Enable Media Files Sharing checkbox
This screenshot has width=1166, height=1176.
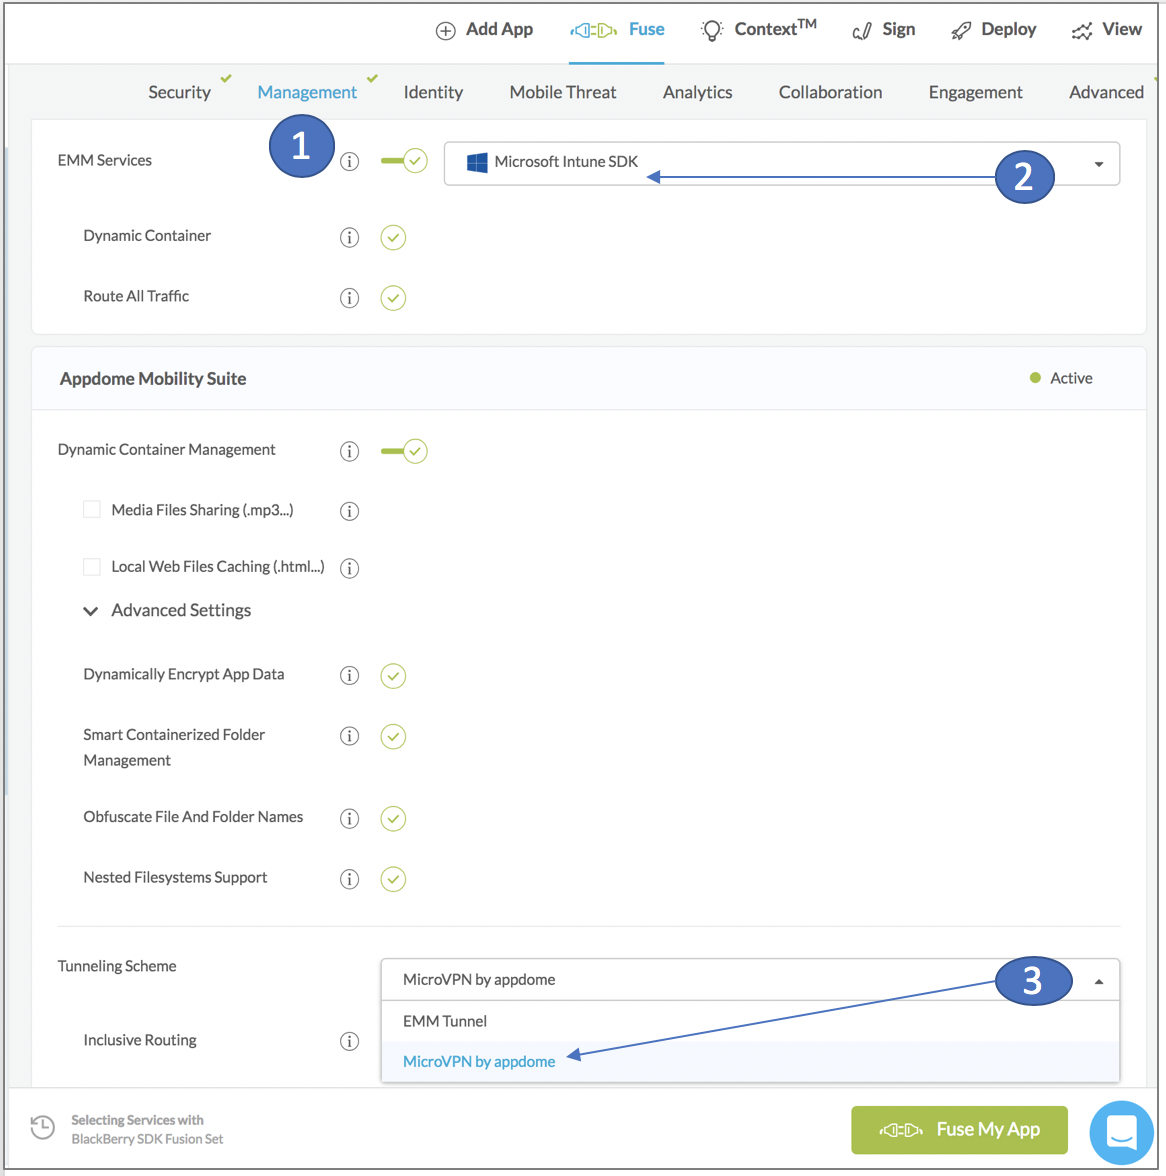[x=91, y=510]
